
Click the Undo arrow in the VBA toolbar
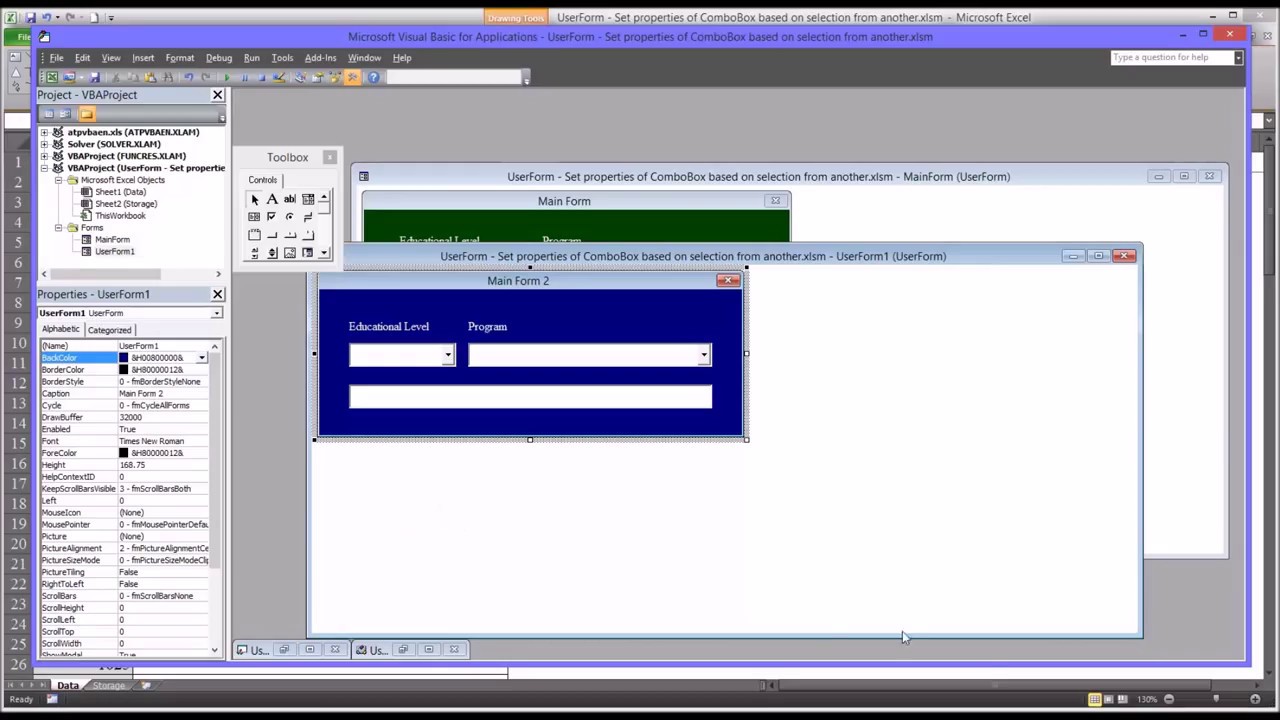pos(189,77)
